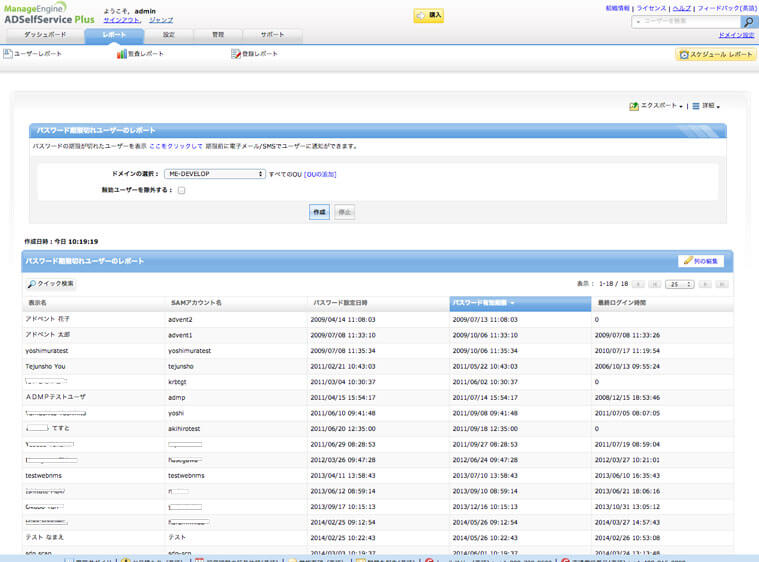This screenshot has width=759, height=562.
Task: Click the クイック検索 magnifier button
Action: (x=51, y=284)
